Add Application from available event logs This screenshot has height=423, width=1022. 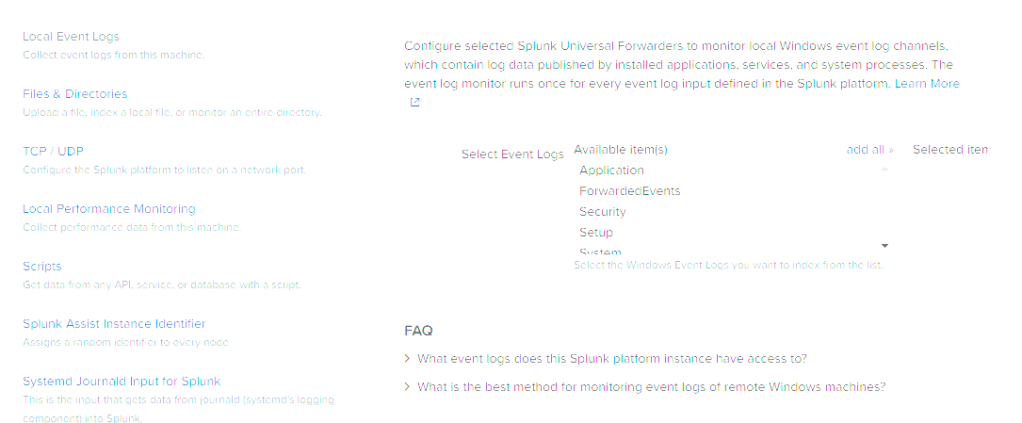tap(611, 171)
